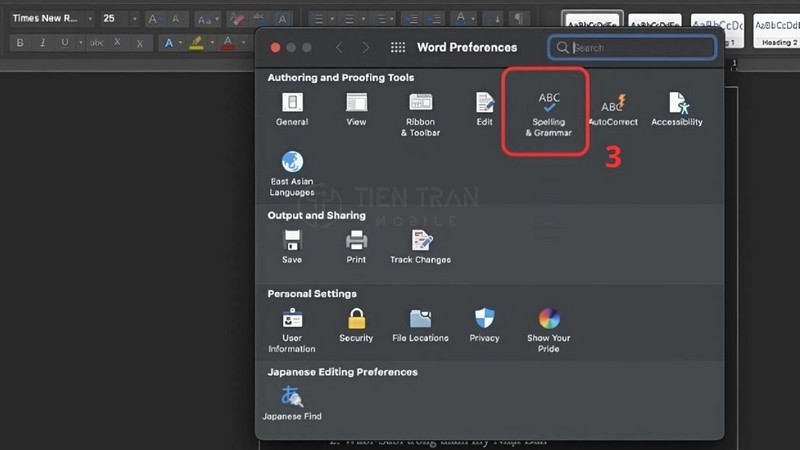The height and width of the screenshot is (450, 800).
Task: Open Accessibility preferences
Action: 677,108
